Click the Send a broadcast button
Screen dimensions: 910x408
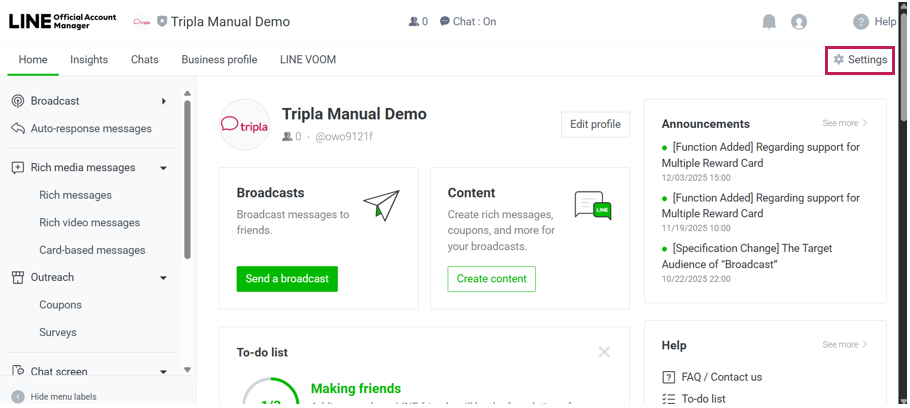[x=287, y=279]
